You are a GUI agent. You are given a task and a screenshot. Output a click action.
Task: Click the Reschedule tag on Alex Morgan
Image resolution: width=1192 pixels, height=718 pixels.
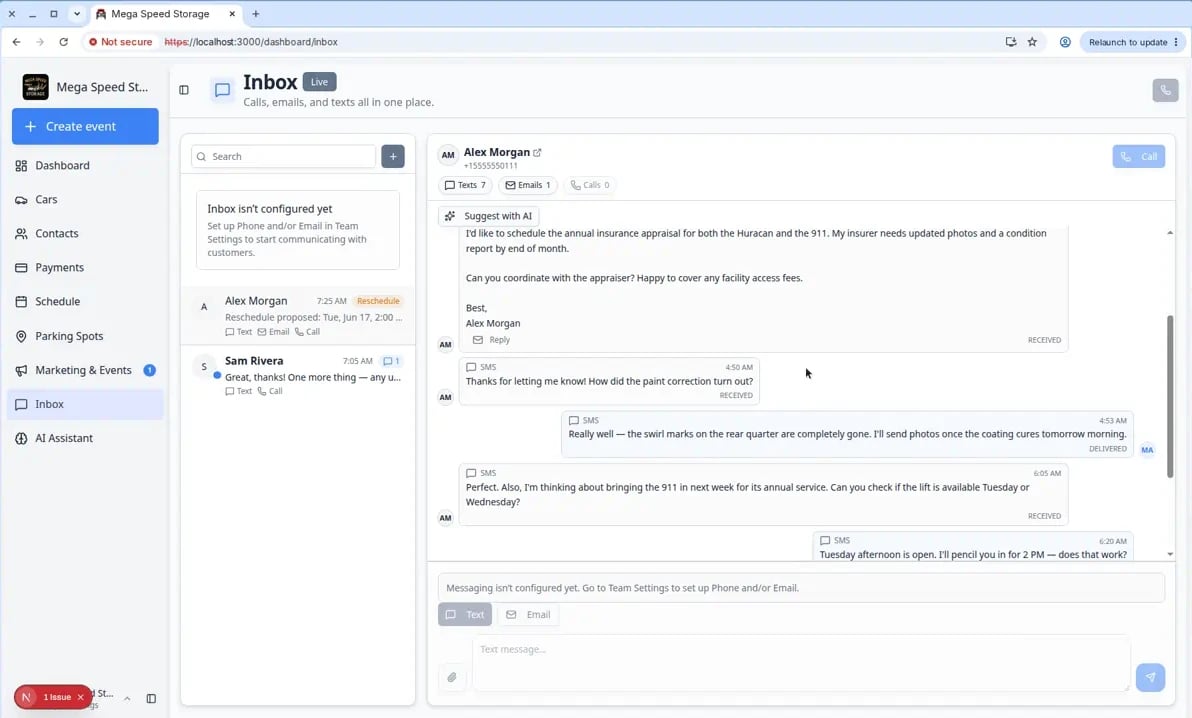pyautogui.click(x=378, y=301)
